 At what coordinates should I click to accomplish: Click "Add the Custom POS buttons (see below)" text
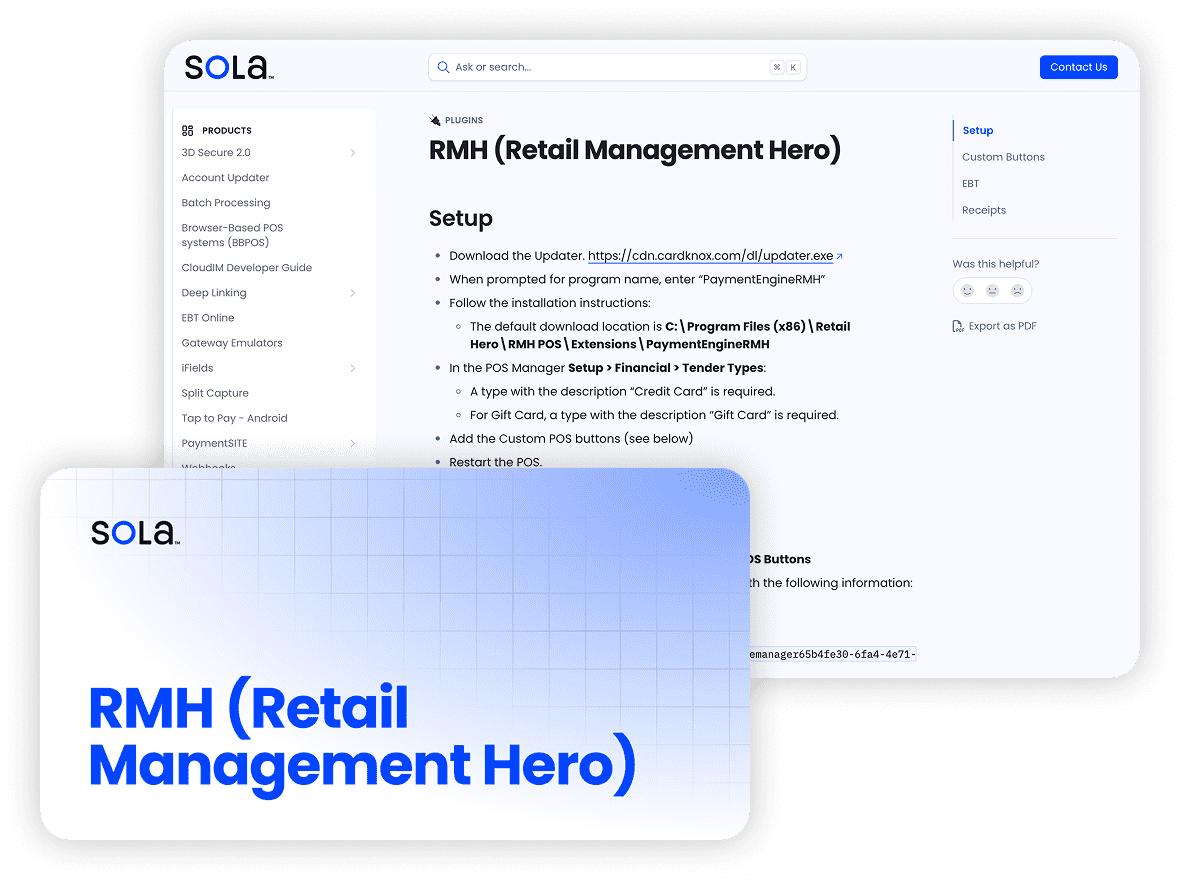(x=571, y=439)
